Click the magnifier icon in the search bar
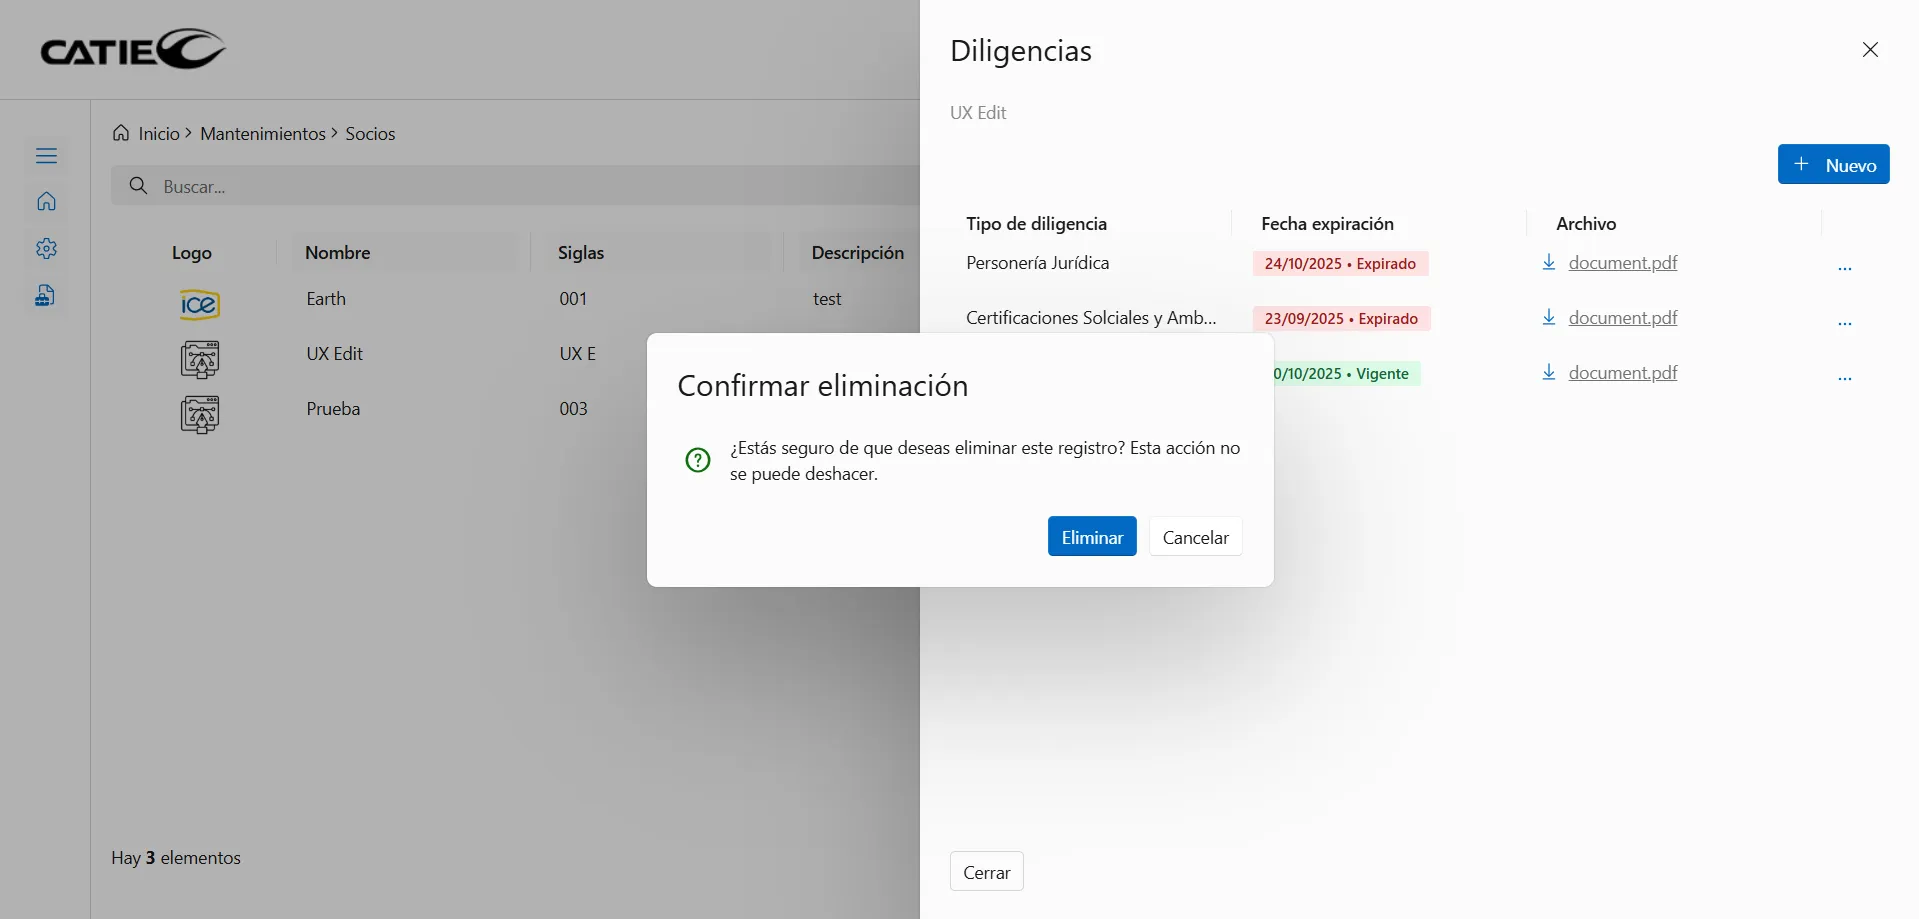This screenshot has width=1919, height=919. point(139,186)
